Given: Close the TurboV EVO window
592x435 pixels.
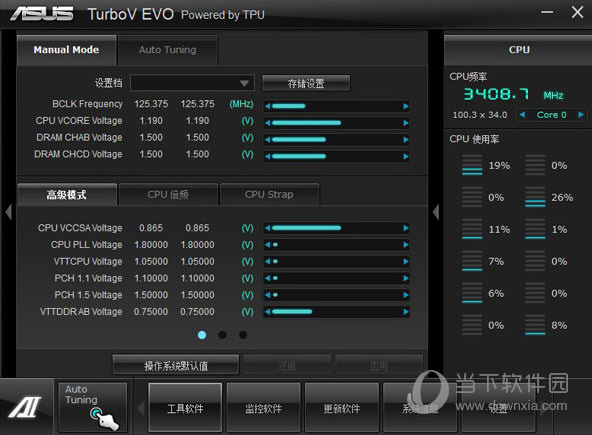Looking at the screenshot, I should 577,12.
